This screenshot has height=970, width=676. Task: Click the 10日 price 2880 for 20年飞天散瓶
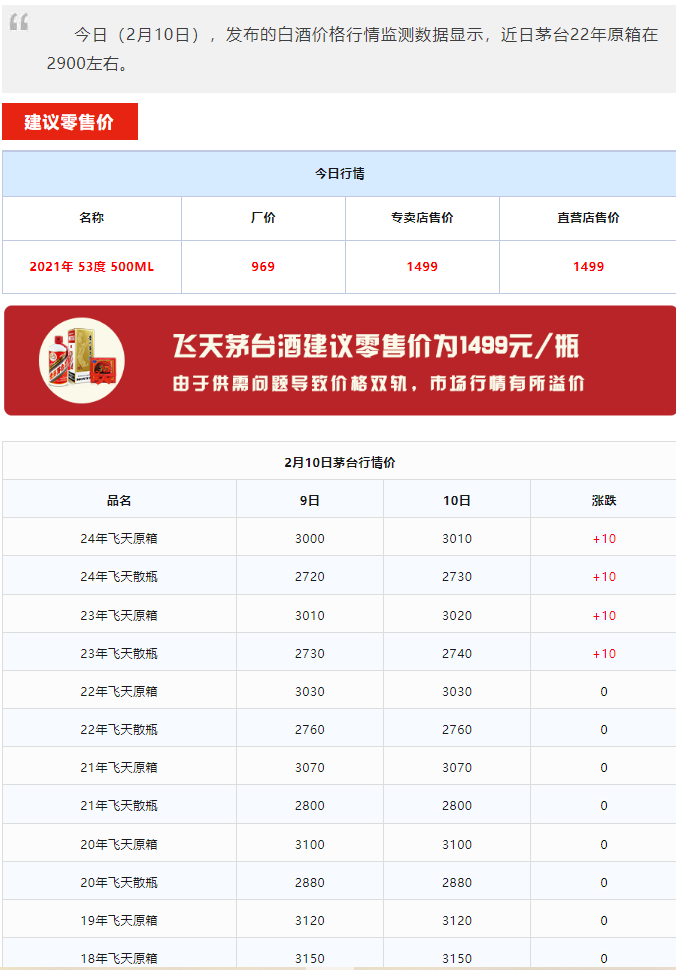click(x=456, y=882)
